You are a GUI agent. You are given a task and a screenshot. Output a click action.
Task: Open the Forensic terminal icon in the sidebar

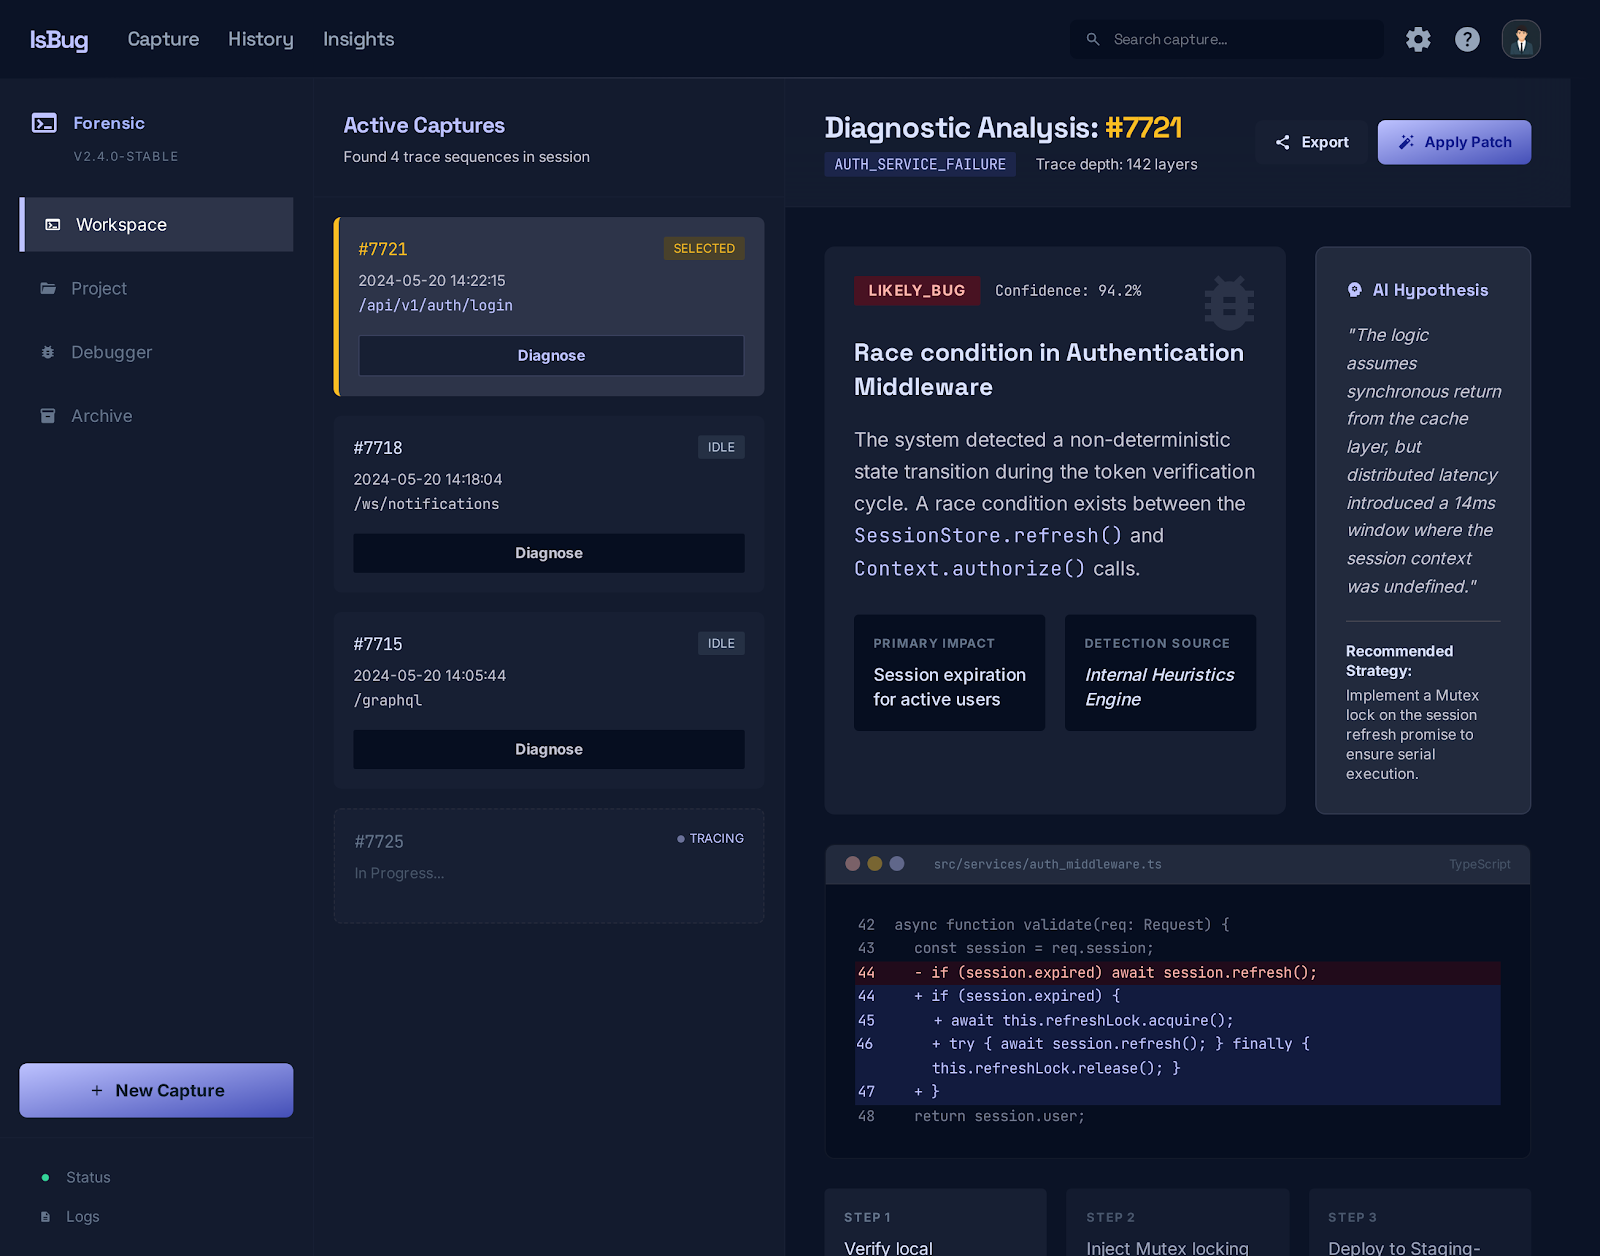point(44,122)
